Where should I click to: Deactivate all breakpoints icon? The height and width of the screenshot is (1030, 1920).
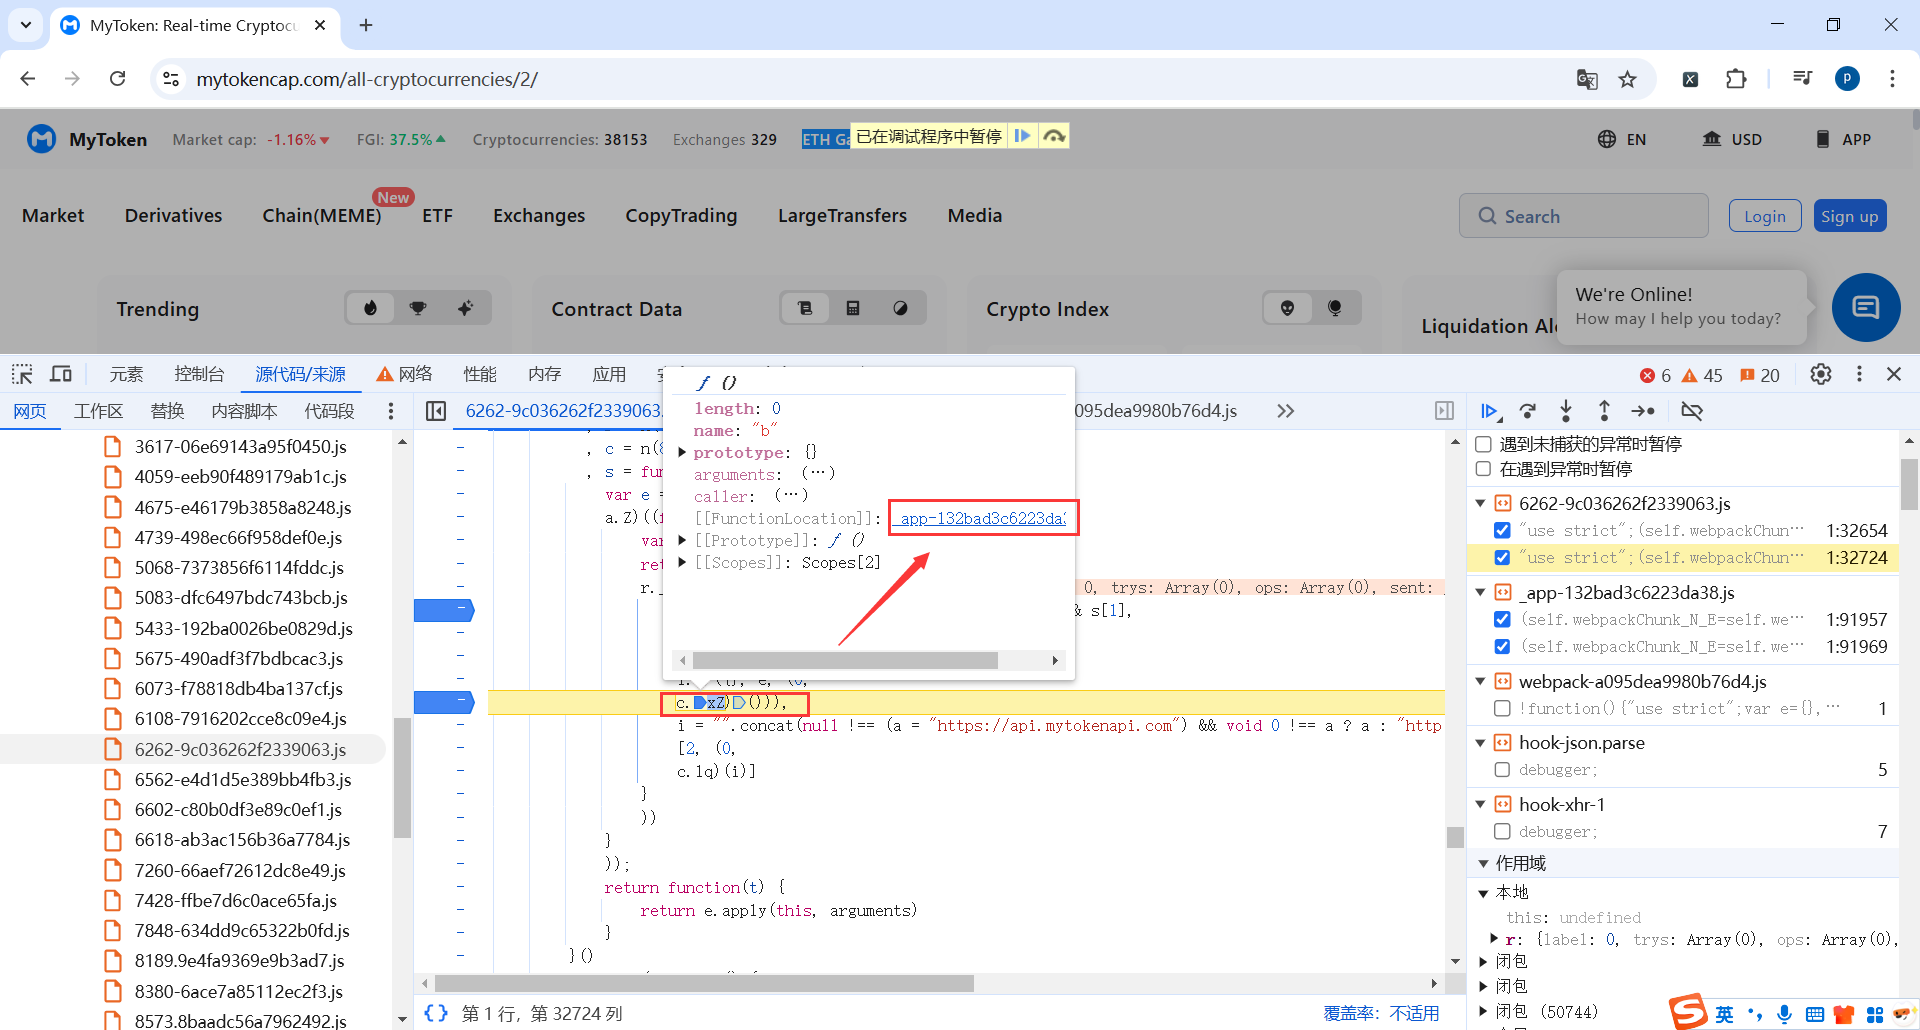click(x=1692, y=411)
